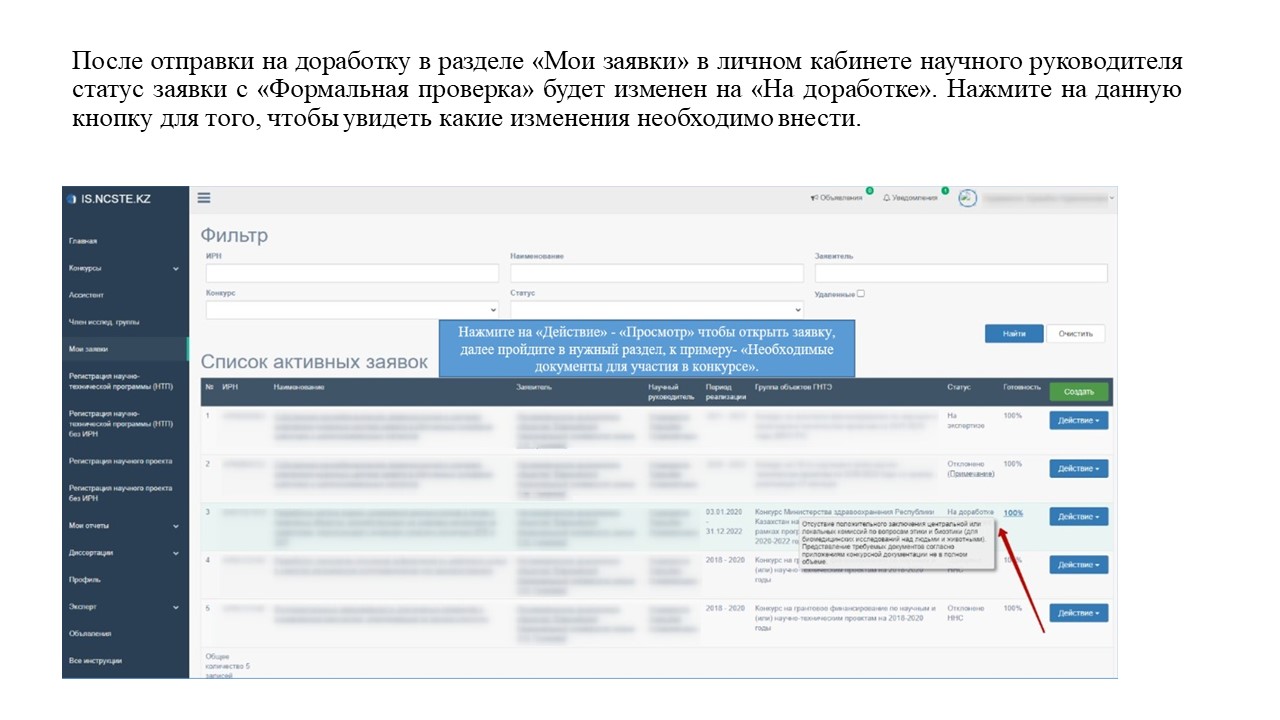Click the Очистить button
This screenshot has height=720, width=1280.
[1076, 334]
